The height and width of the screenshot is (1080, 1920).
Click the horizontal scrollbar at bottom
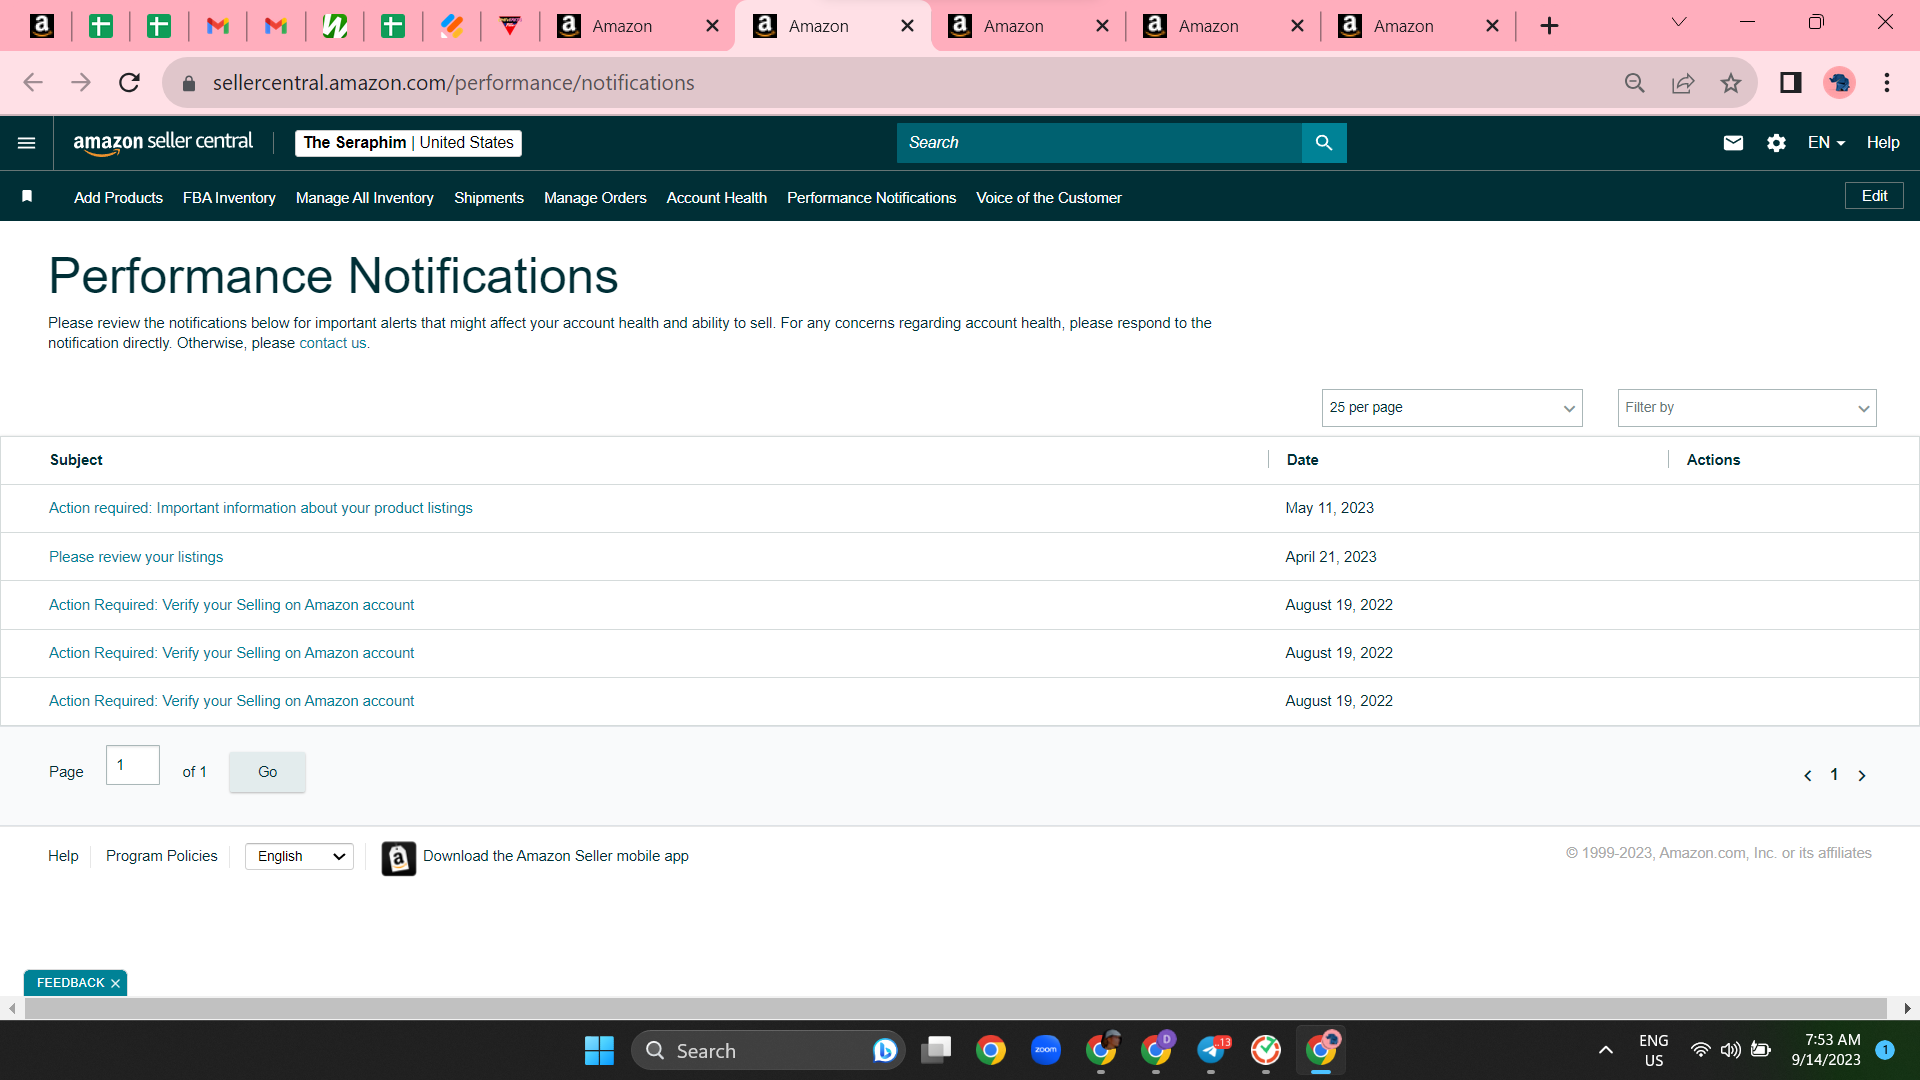[955, 1008]
